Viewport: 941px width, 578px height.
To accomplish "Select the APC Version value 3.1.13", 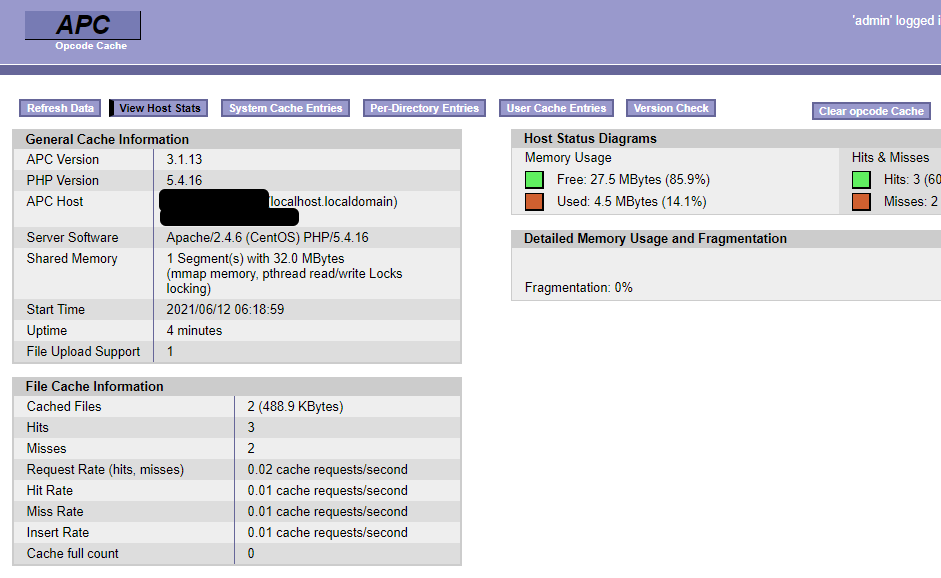I will click(184, 159).
